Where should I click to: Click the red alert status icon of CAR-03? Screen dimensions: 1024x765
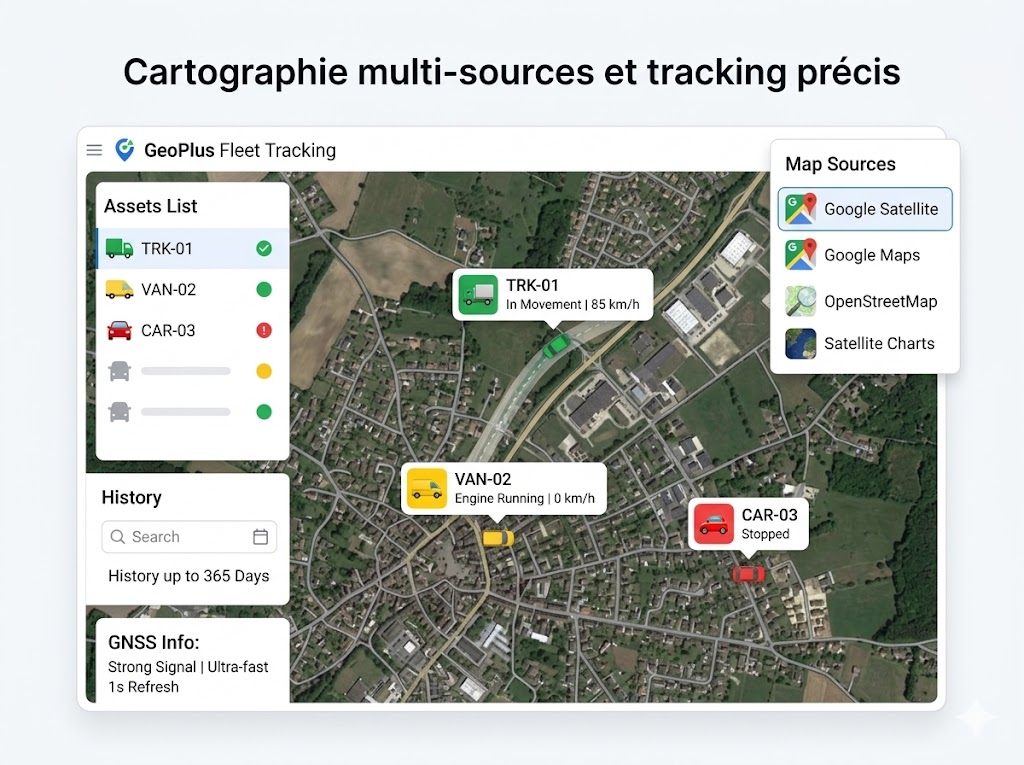pos(264,331)
